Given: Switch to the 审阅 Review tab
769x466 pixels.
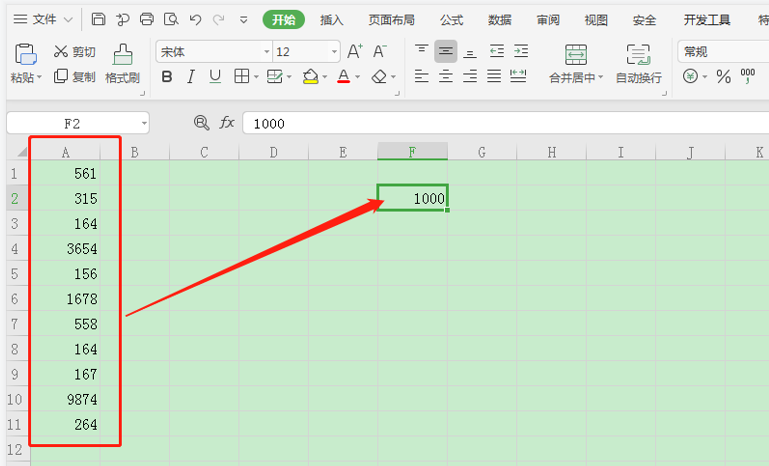Looking at the screenshot, I should coord(548,20).
